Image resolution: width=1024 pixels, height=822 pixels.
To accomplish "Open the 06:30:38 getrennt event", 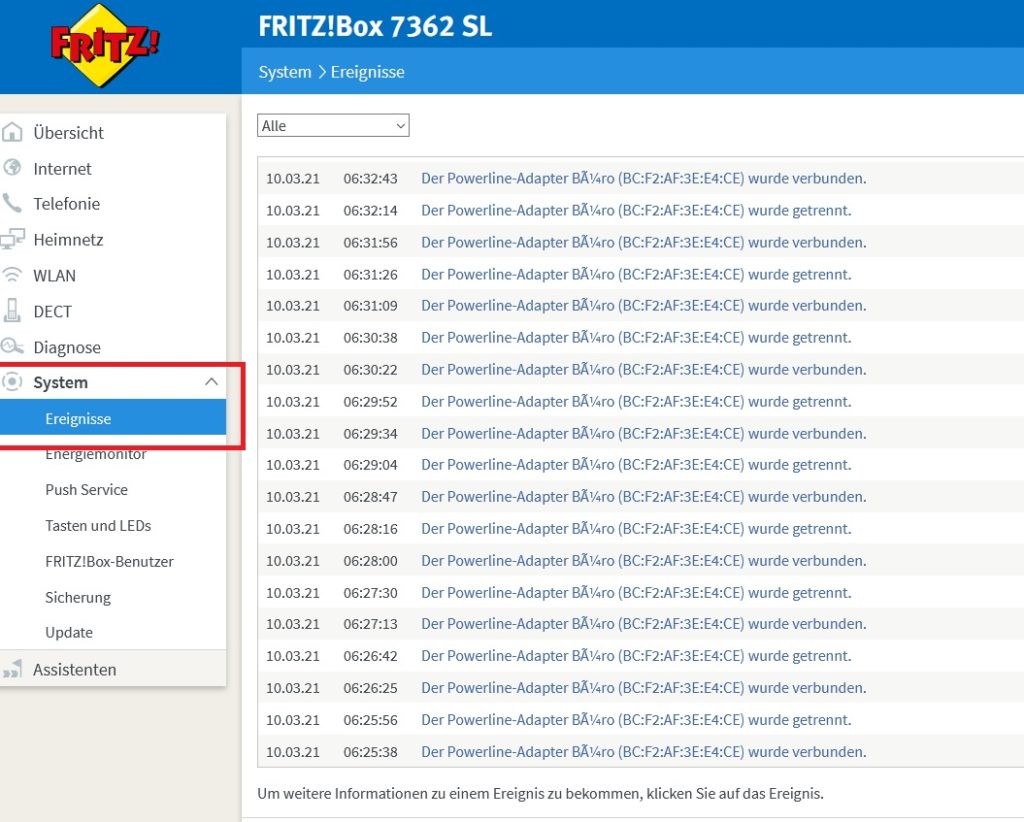I will [x=636, y=338].
